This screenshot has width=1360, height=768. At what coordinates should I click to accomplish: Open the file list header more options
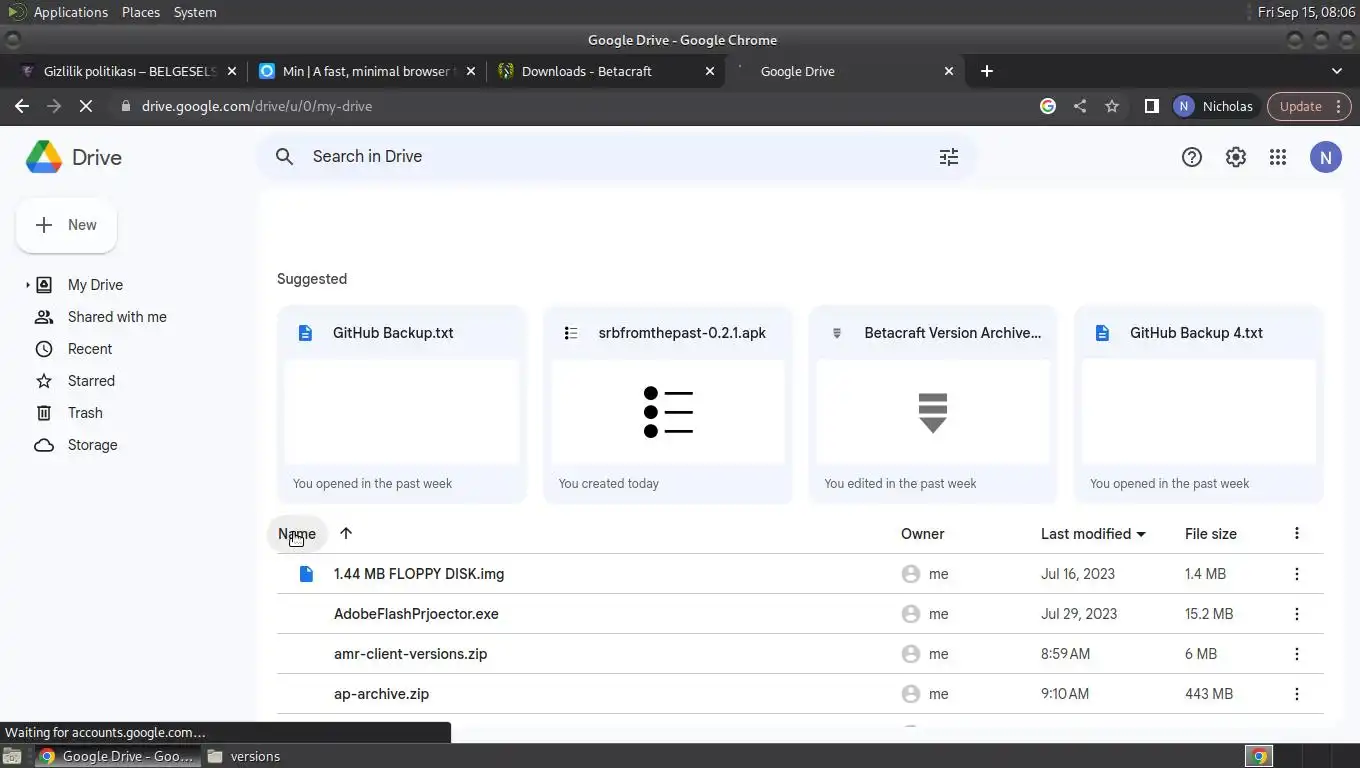pos(1297,534)
